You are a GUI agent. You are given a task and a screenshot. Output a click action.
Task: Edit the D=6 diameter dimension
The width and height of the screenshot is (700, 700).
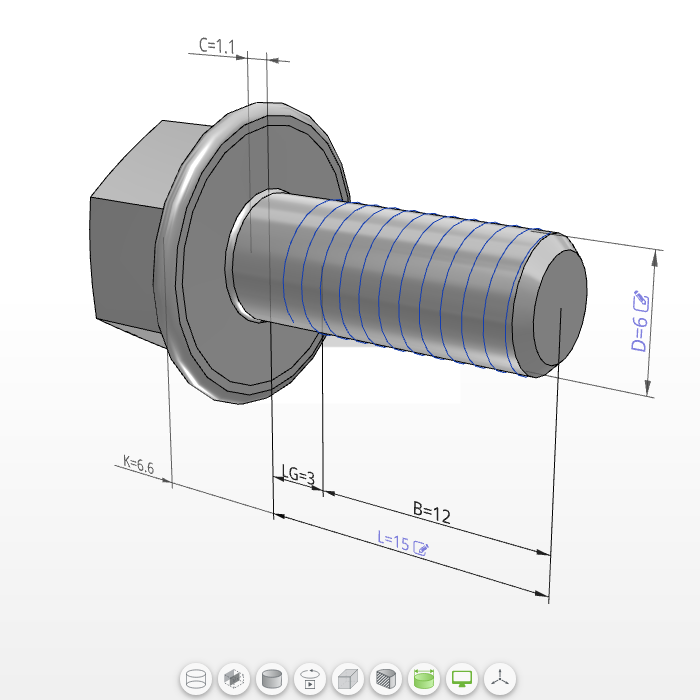pyautogui.click(x=641, y=301)
